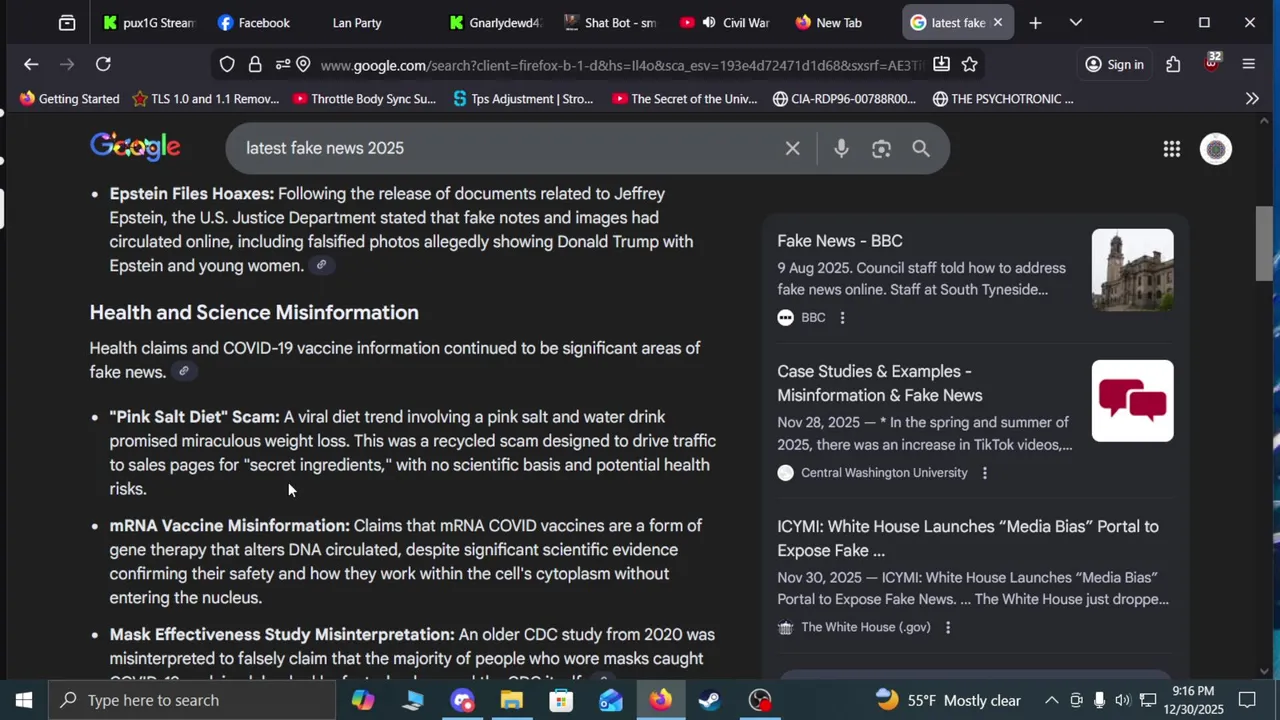The width and height of the screenshot is (1280, 720).
Task: Mute the Civil War tab audio
Action: coord(709,22)
